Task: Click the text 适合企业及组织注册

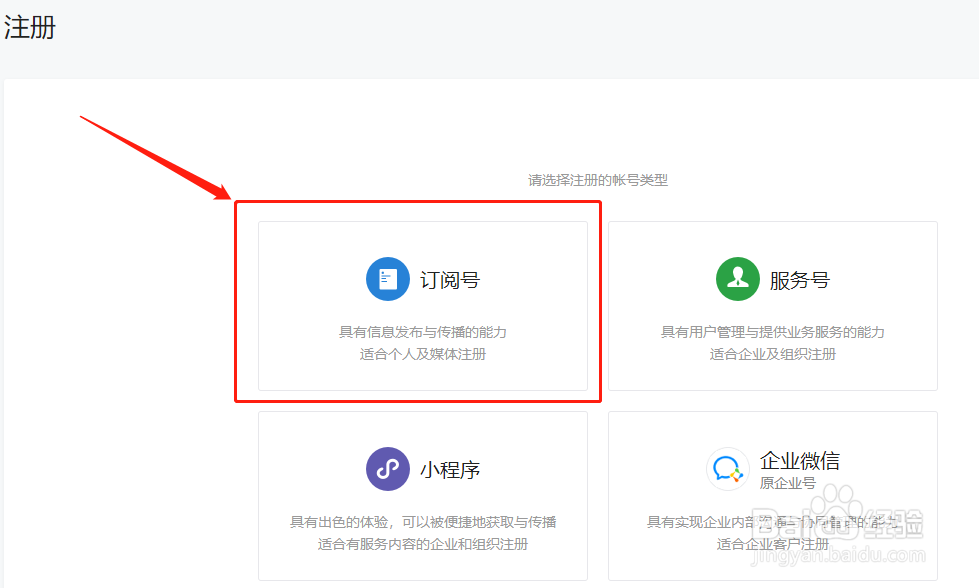Action: 772,355
